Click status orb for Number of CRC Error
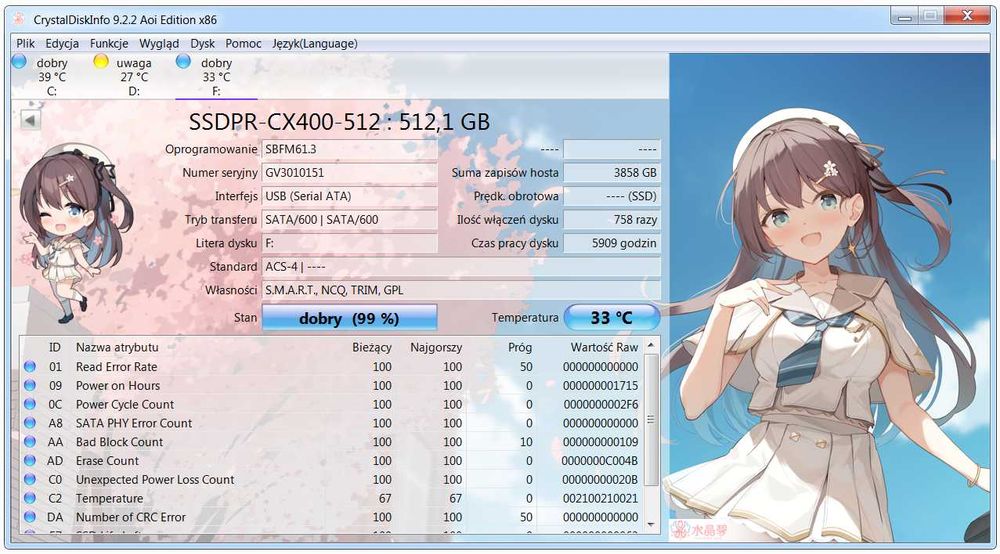 (29, 517)
